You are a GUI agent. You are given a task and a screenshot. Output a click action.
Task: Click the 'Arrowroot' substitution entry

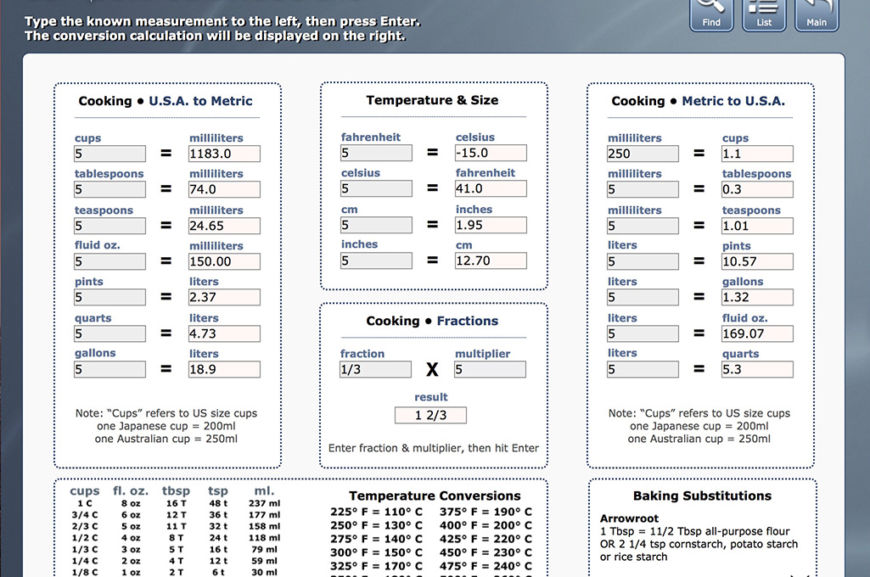[629, 518]
